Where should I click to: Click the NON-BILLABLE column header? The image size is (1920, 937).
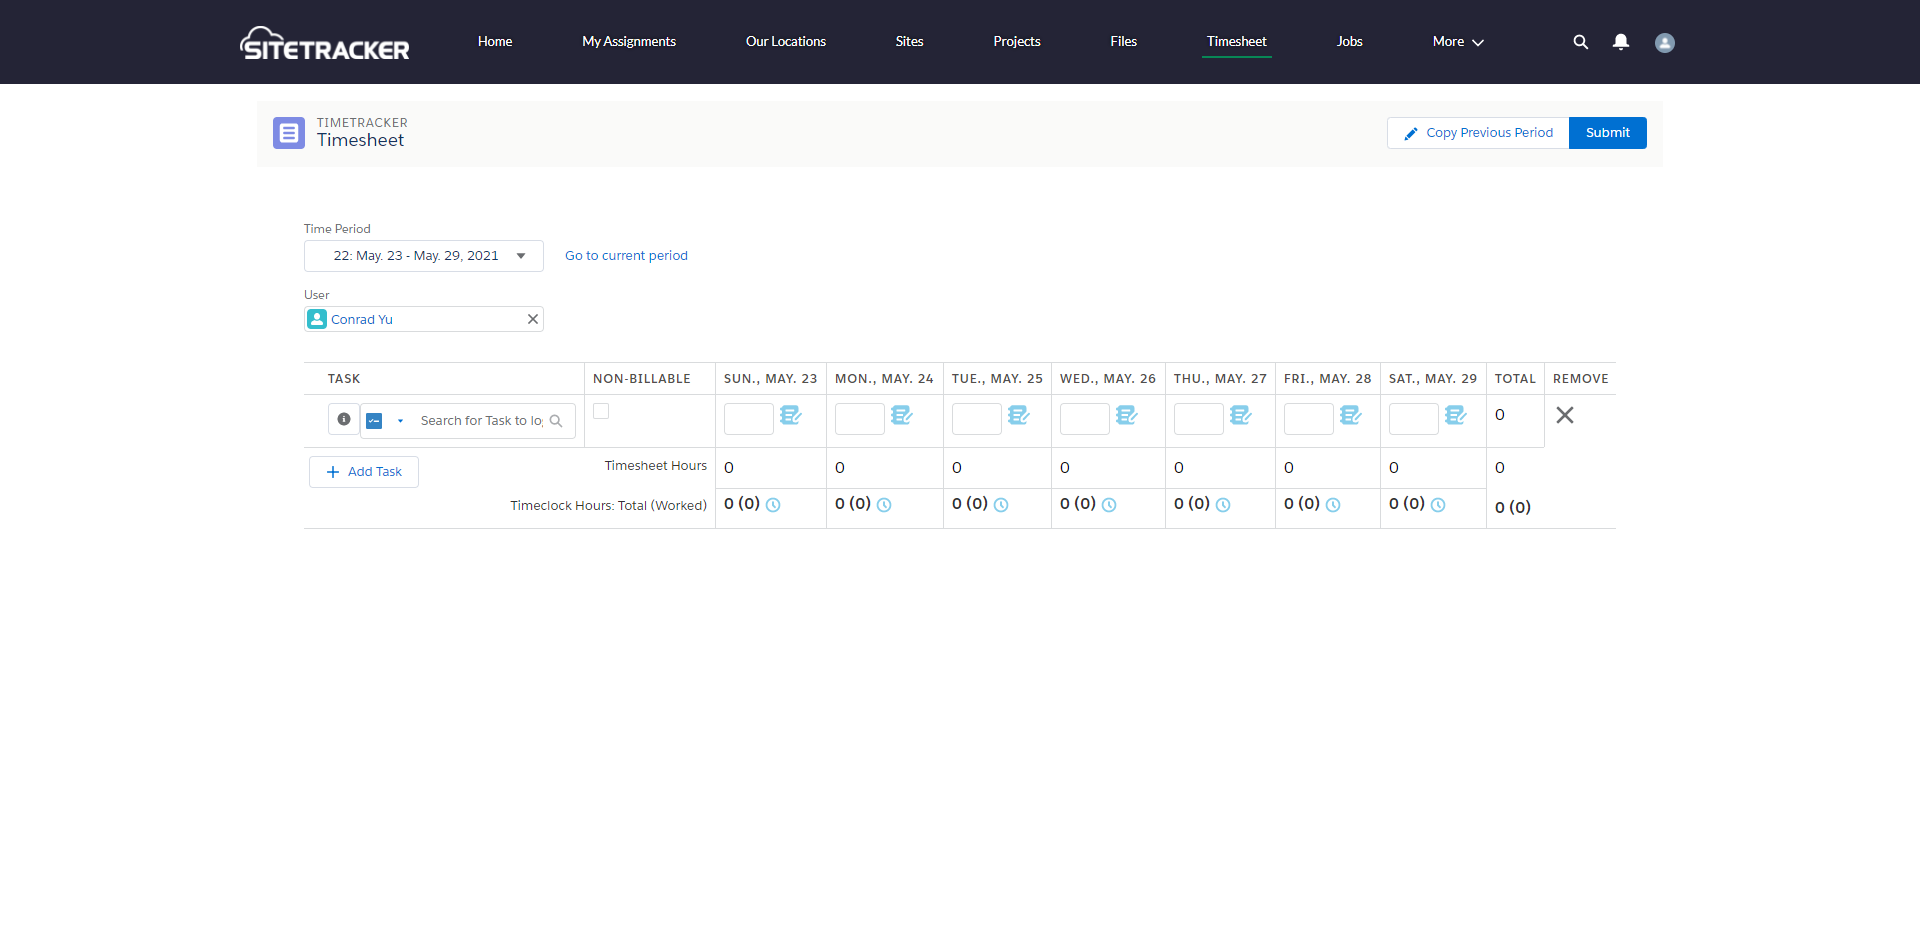click(x=642, y=379)
